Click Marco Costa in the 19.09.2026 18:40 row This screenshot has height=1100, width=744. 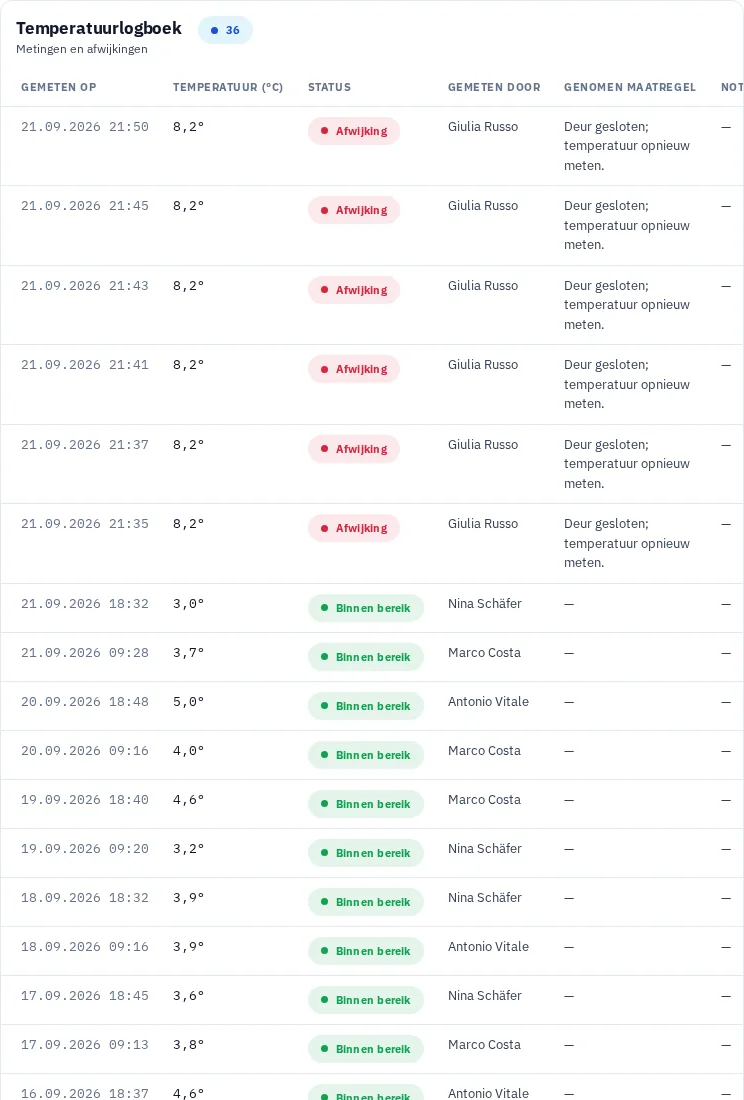tap(485, 800)
